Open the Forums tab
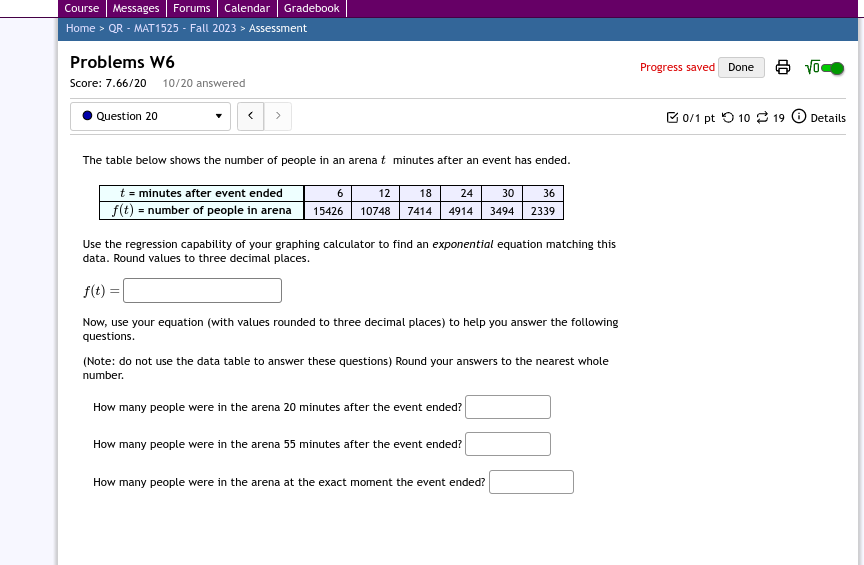864x565 pixels. pyautogui.click(x=191, y=8)
